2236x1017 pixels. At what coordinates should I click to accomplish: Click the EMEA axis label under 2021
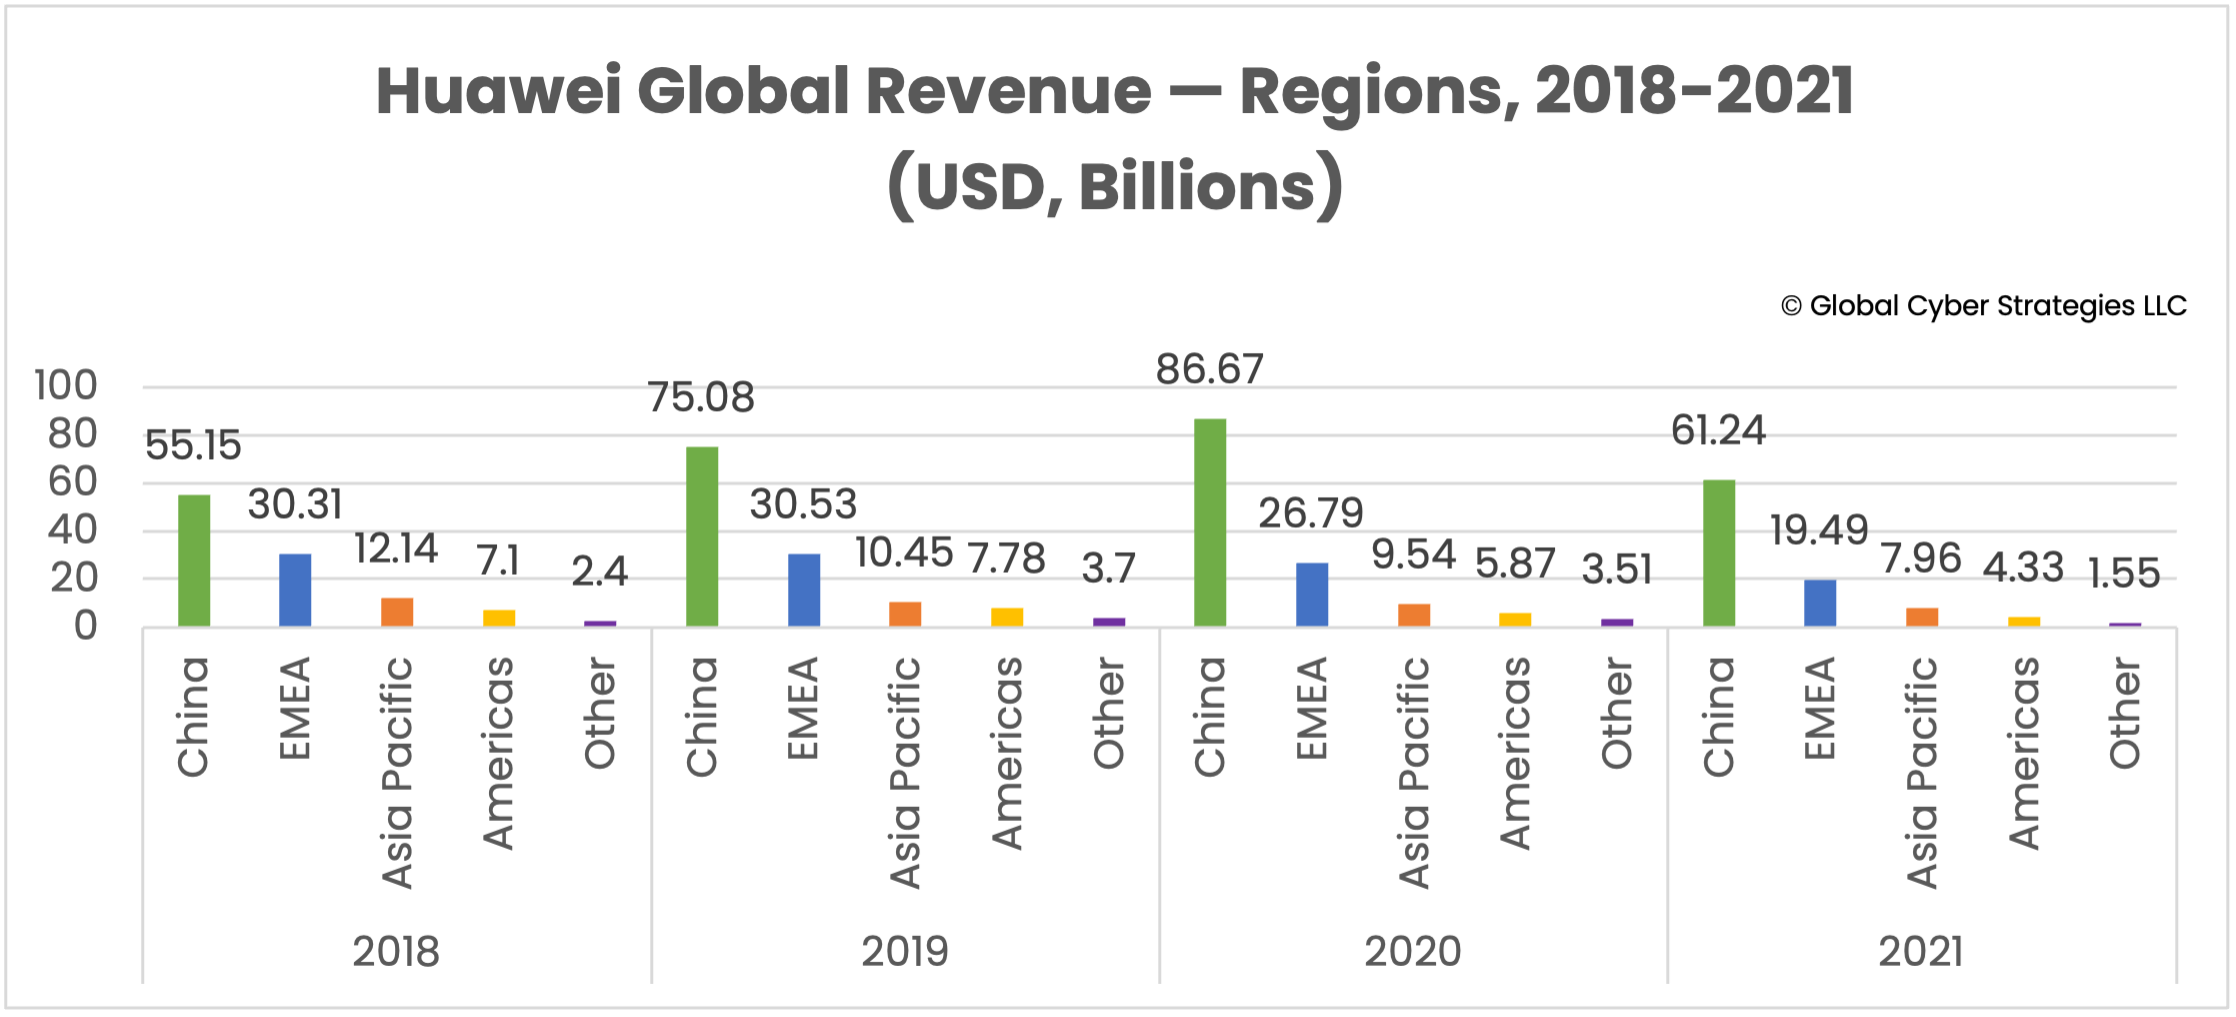coord(1819,708)
